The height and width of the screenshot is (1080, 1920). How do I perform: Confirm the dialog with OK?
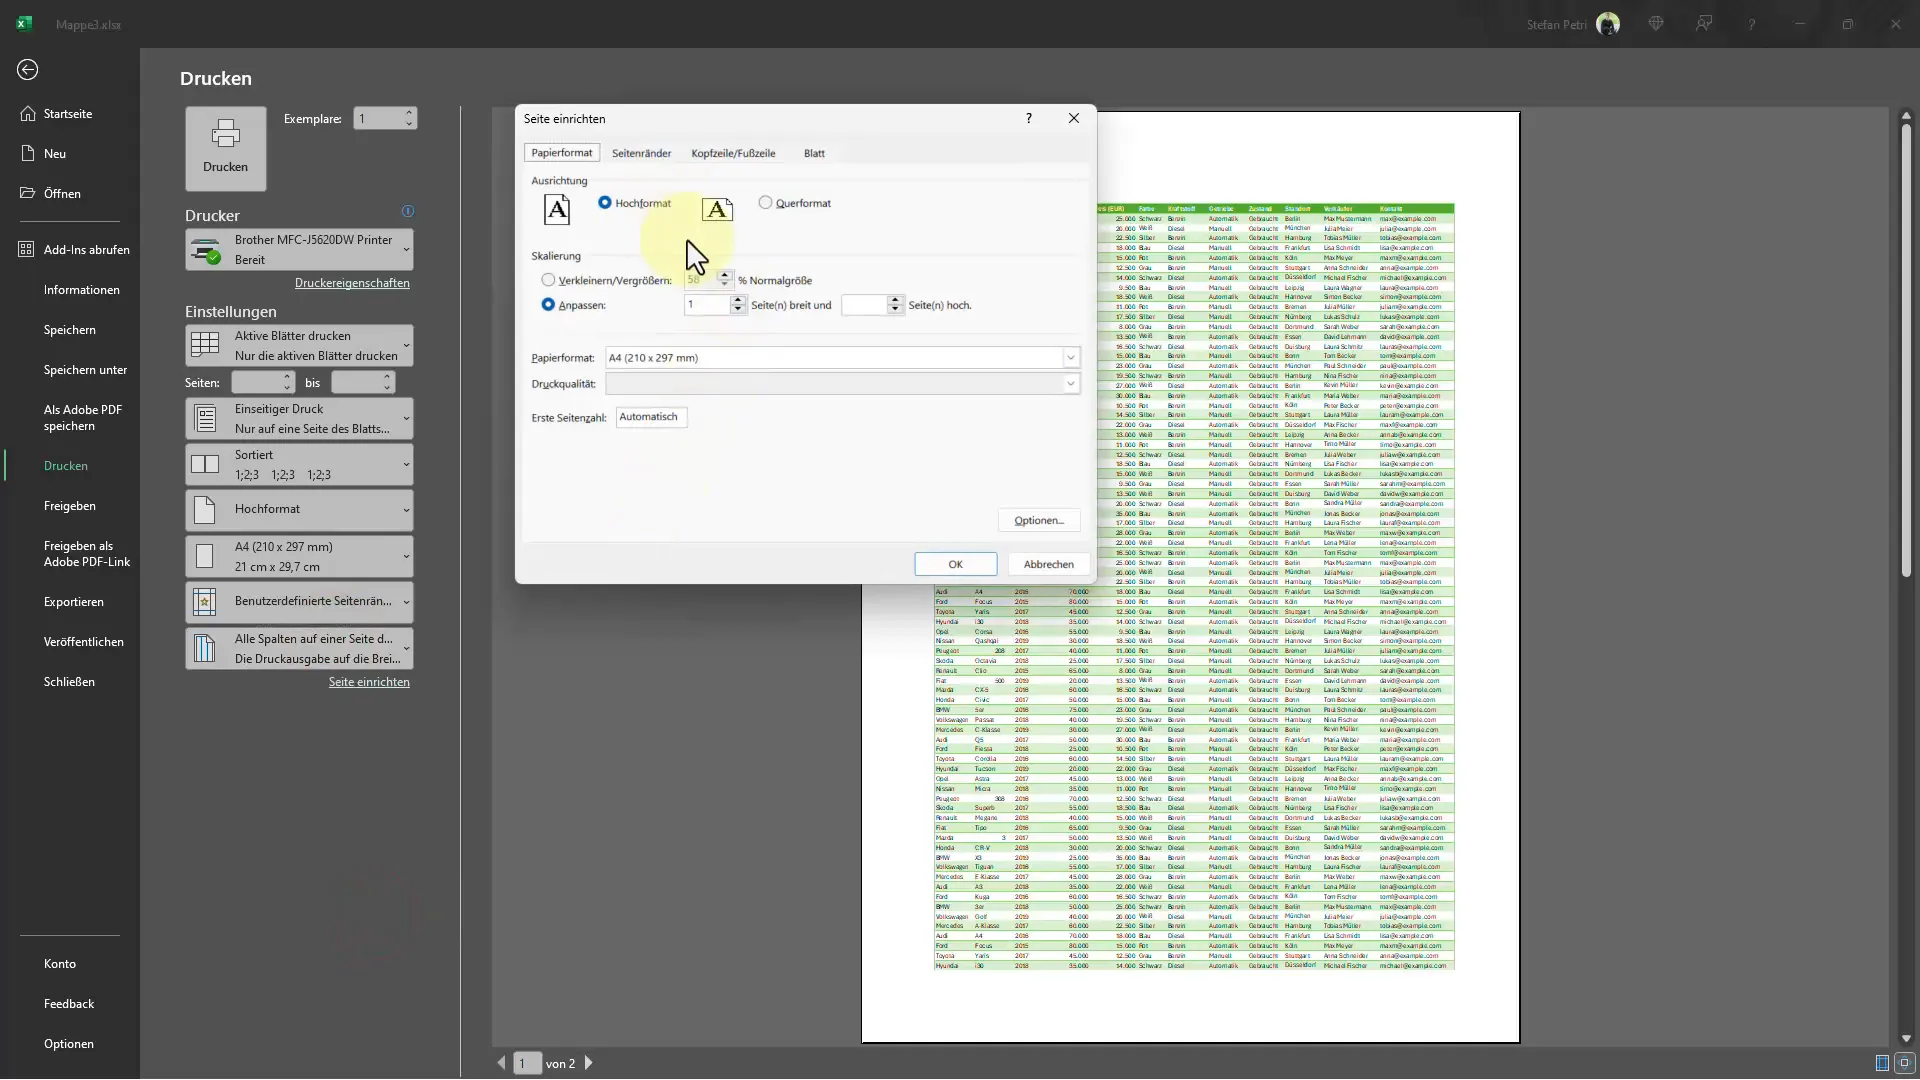[956, 565]
